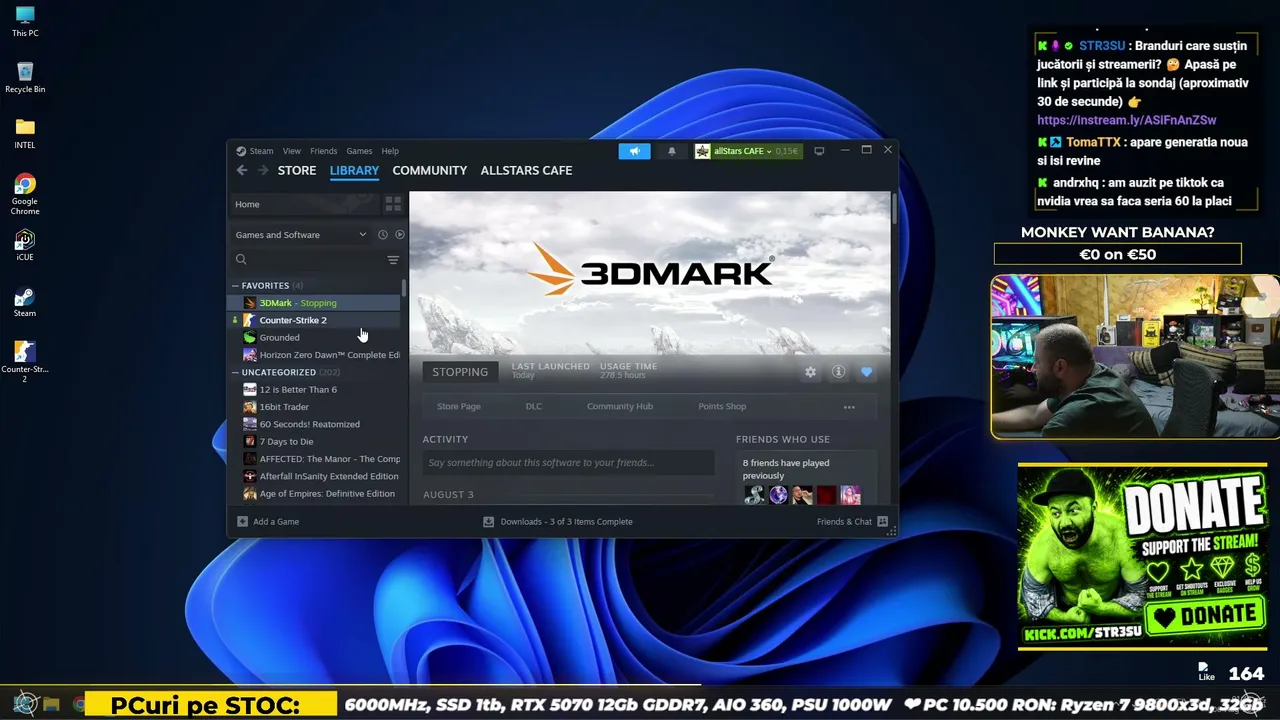Toggle the ready-to-play filter icon
1280x720 pixels.
tap(399, 235)
